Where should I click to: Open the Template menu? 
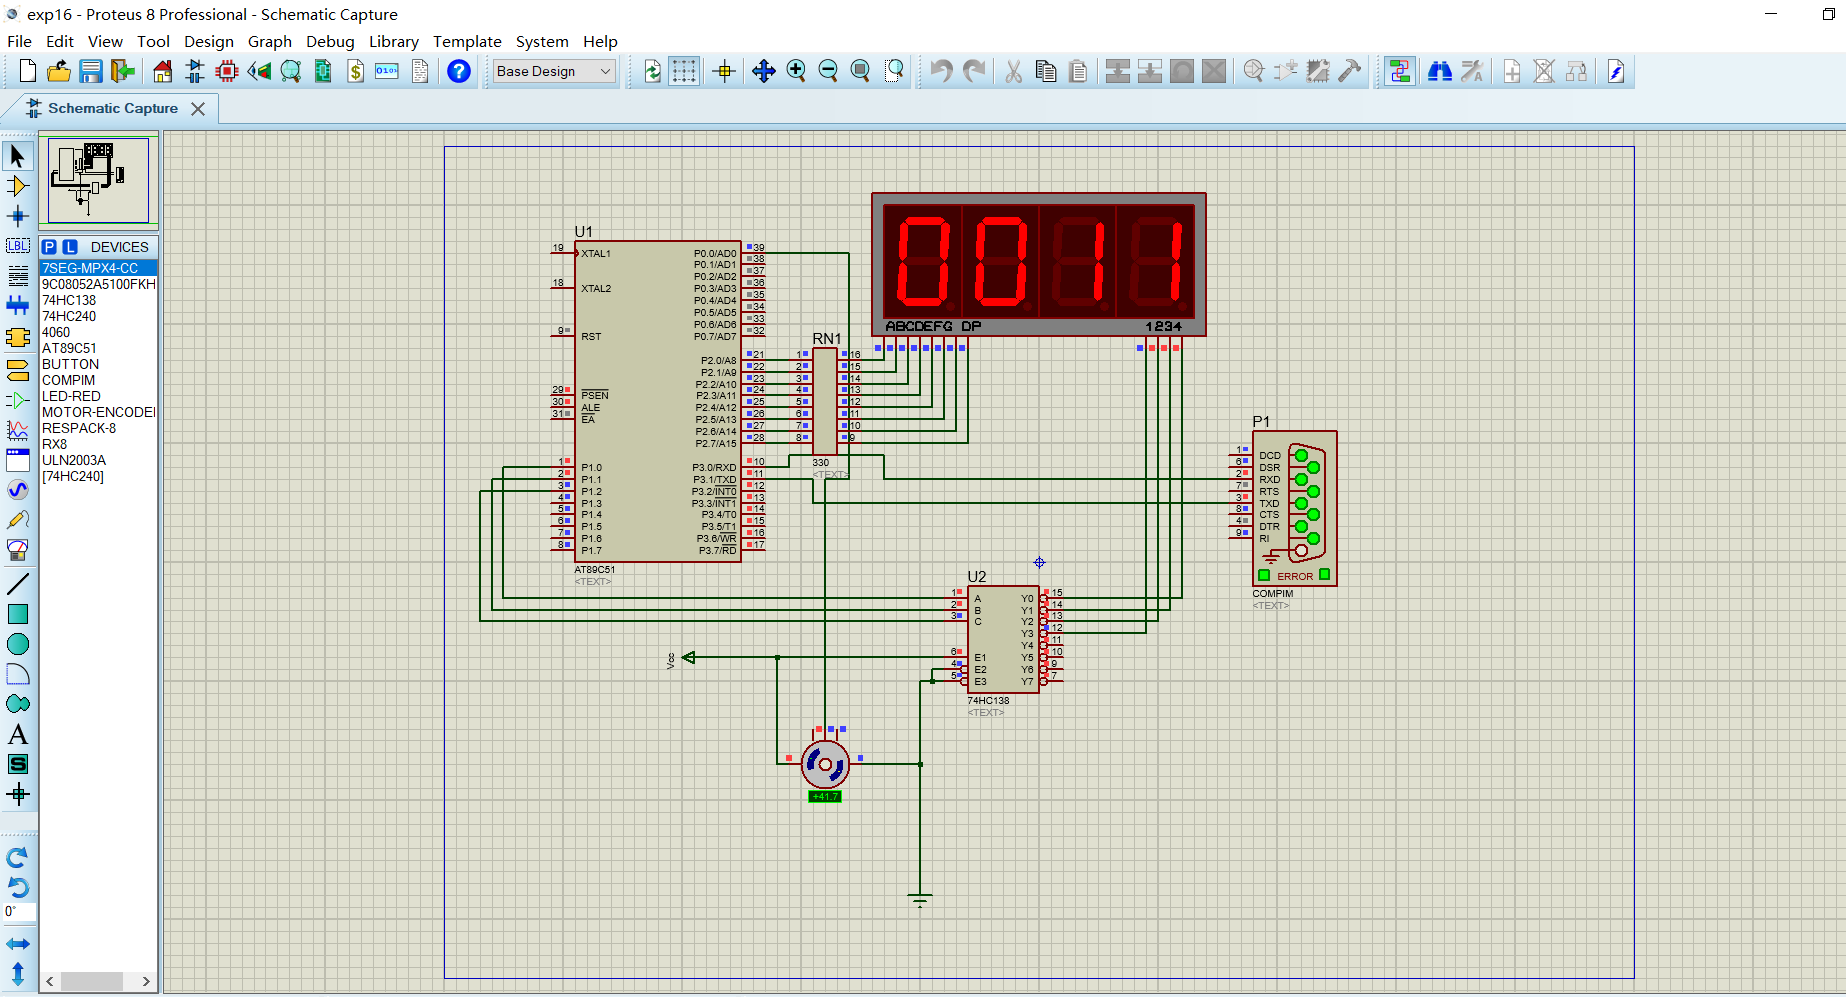tap(467, 41)
